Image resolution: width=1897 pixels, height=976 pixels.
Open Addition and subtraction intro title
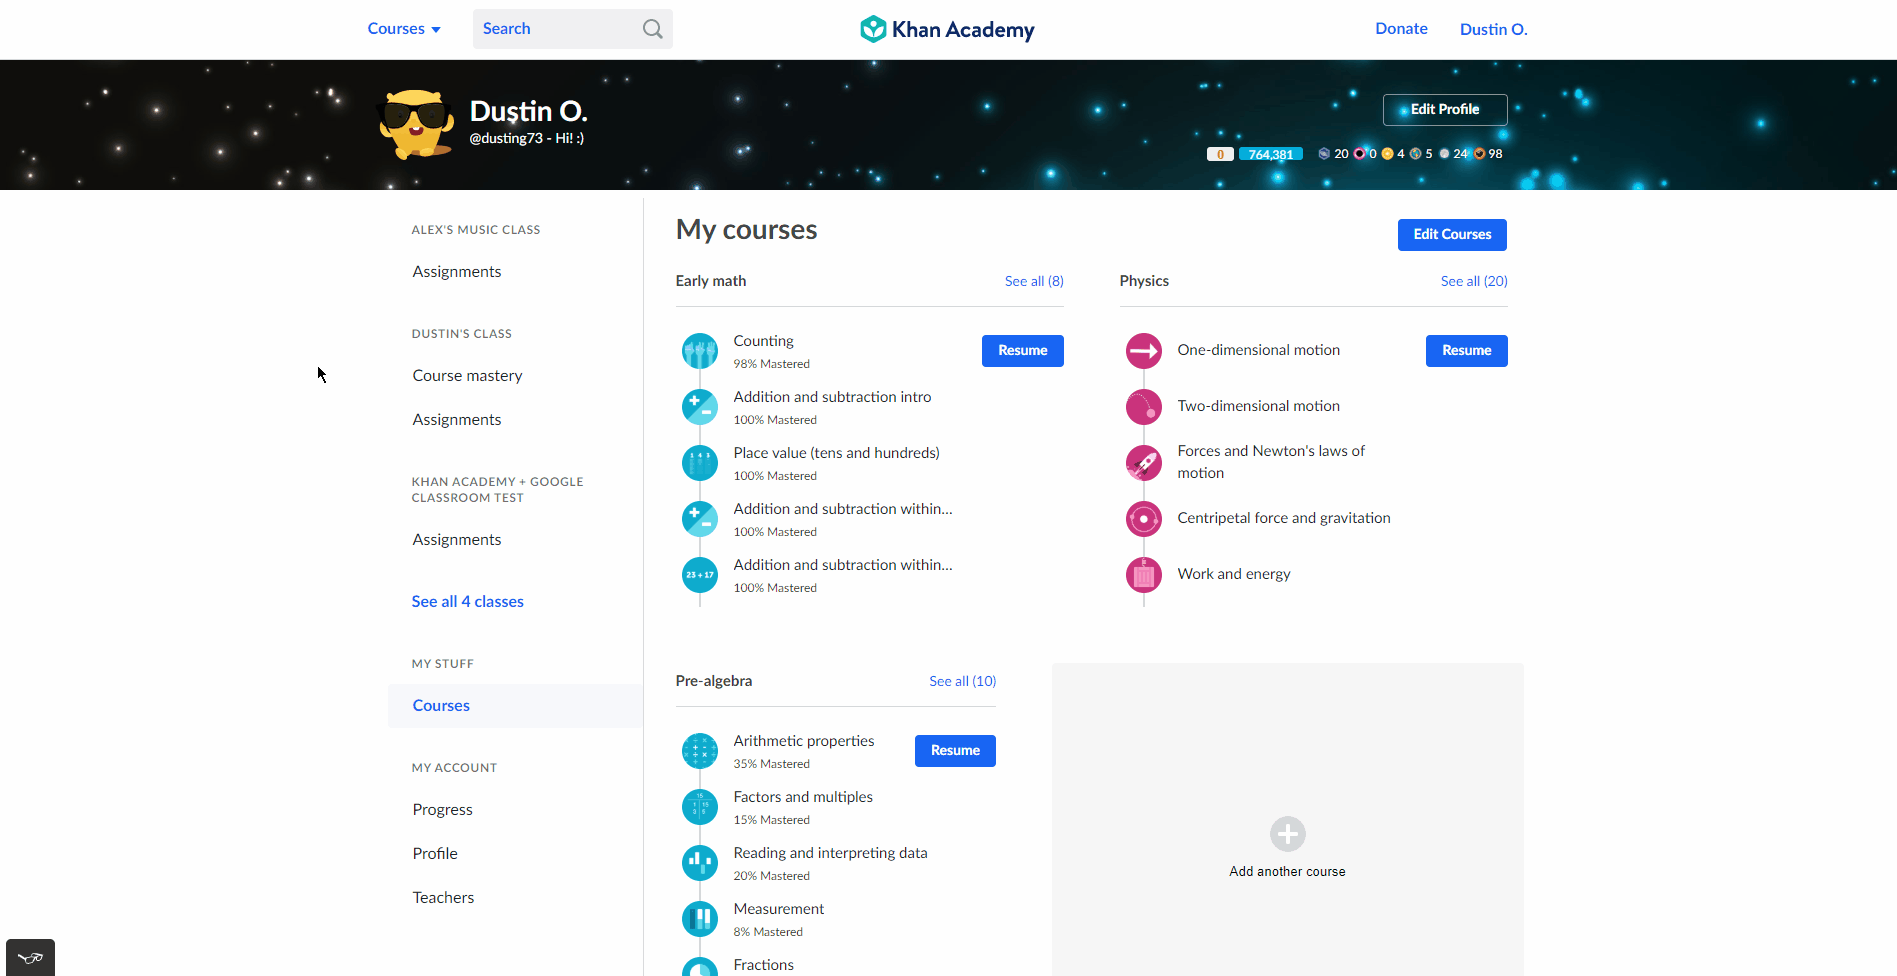(x=832, y=397)
